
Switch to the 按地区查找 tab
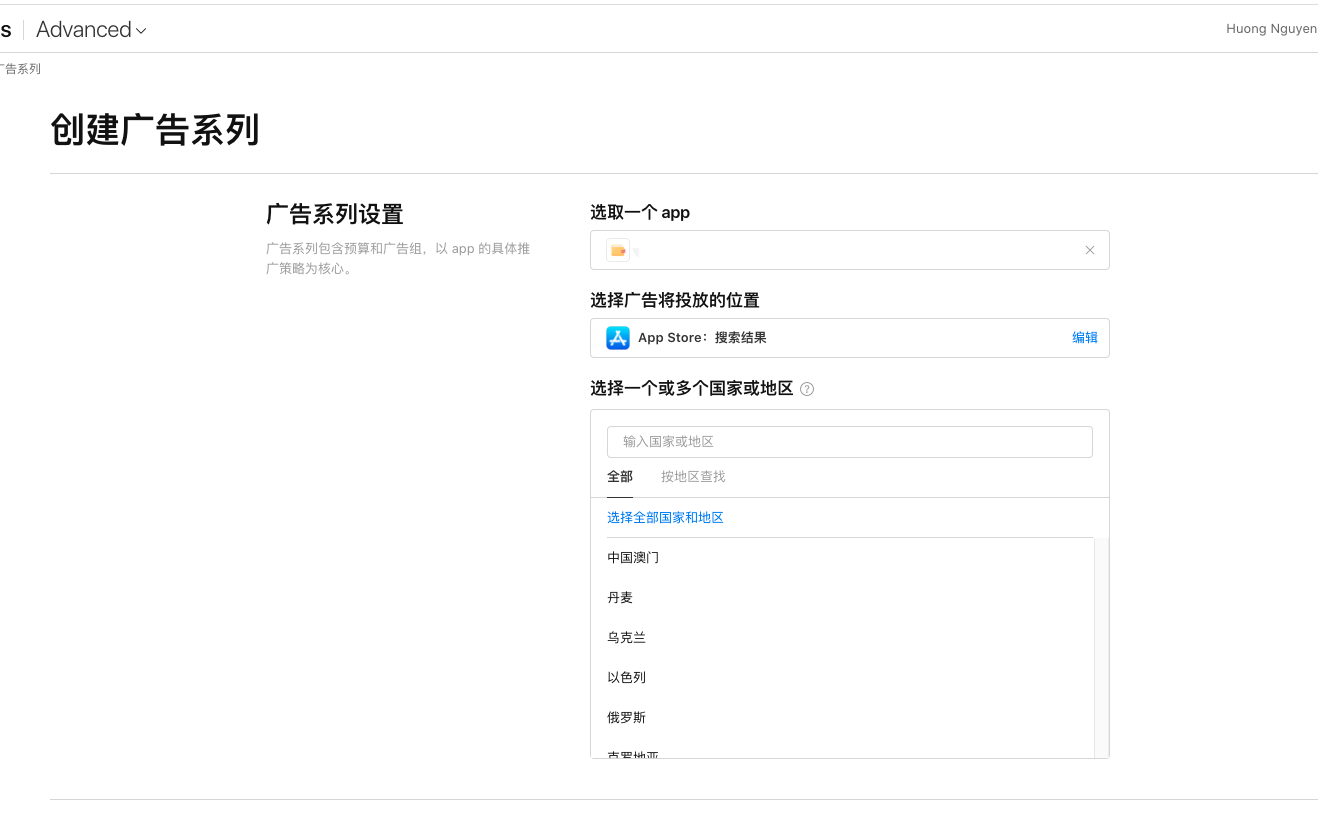(x=692, y=476)
